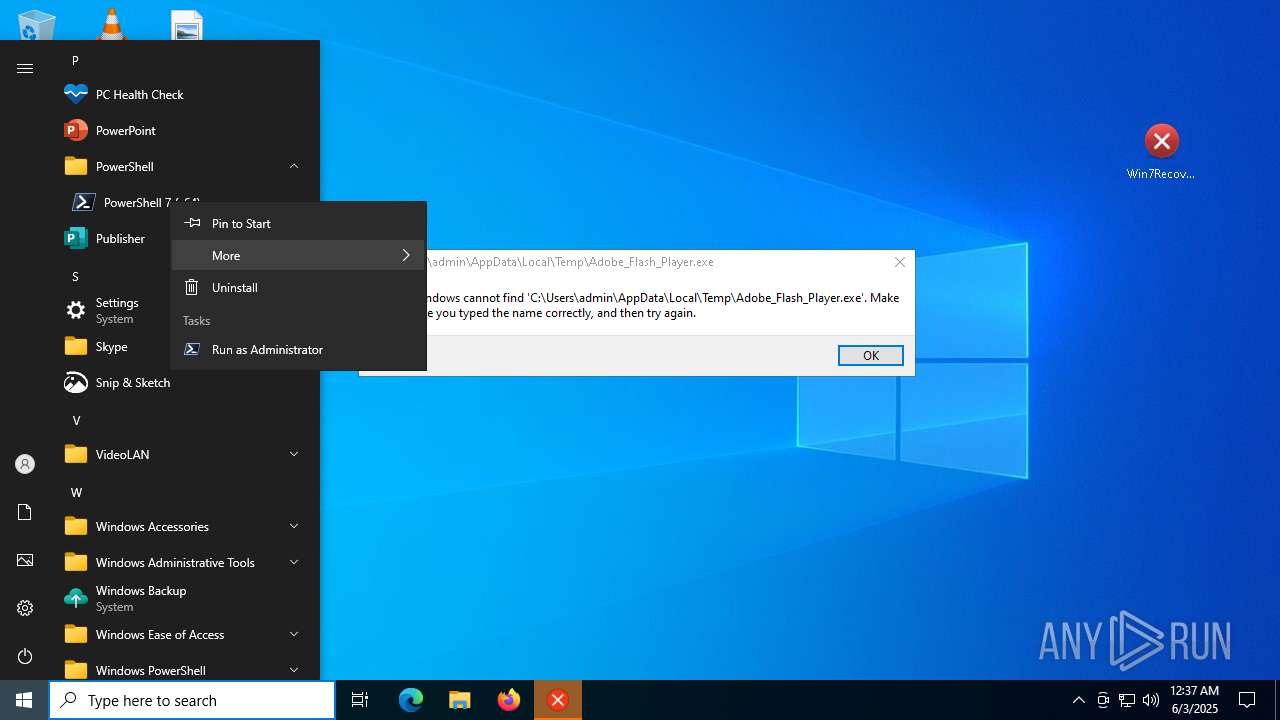Open Recycle Bin on desktop

click(36, 24)
